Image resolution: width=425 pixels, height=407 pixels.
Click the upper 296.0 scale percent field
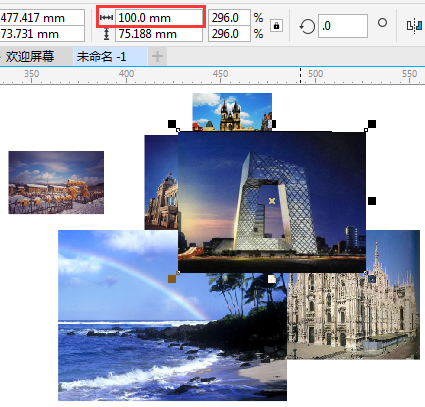[x=229, y=18]
